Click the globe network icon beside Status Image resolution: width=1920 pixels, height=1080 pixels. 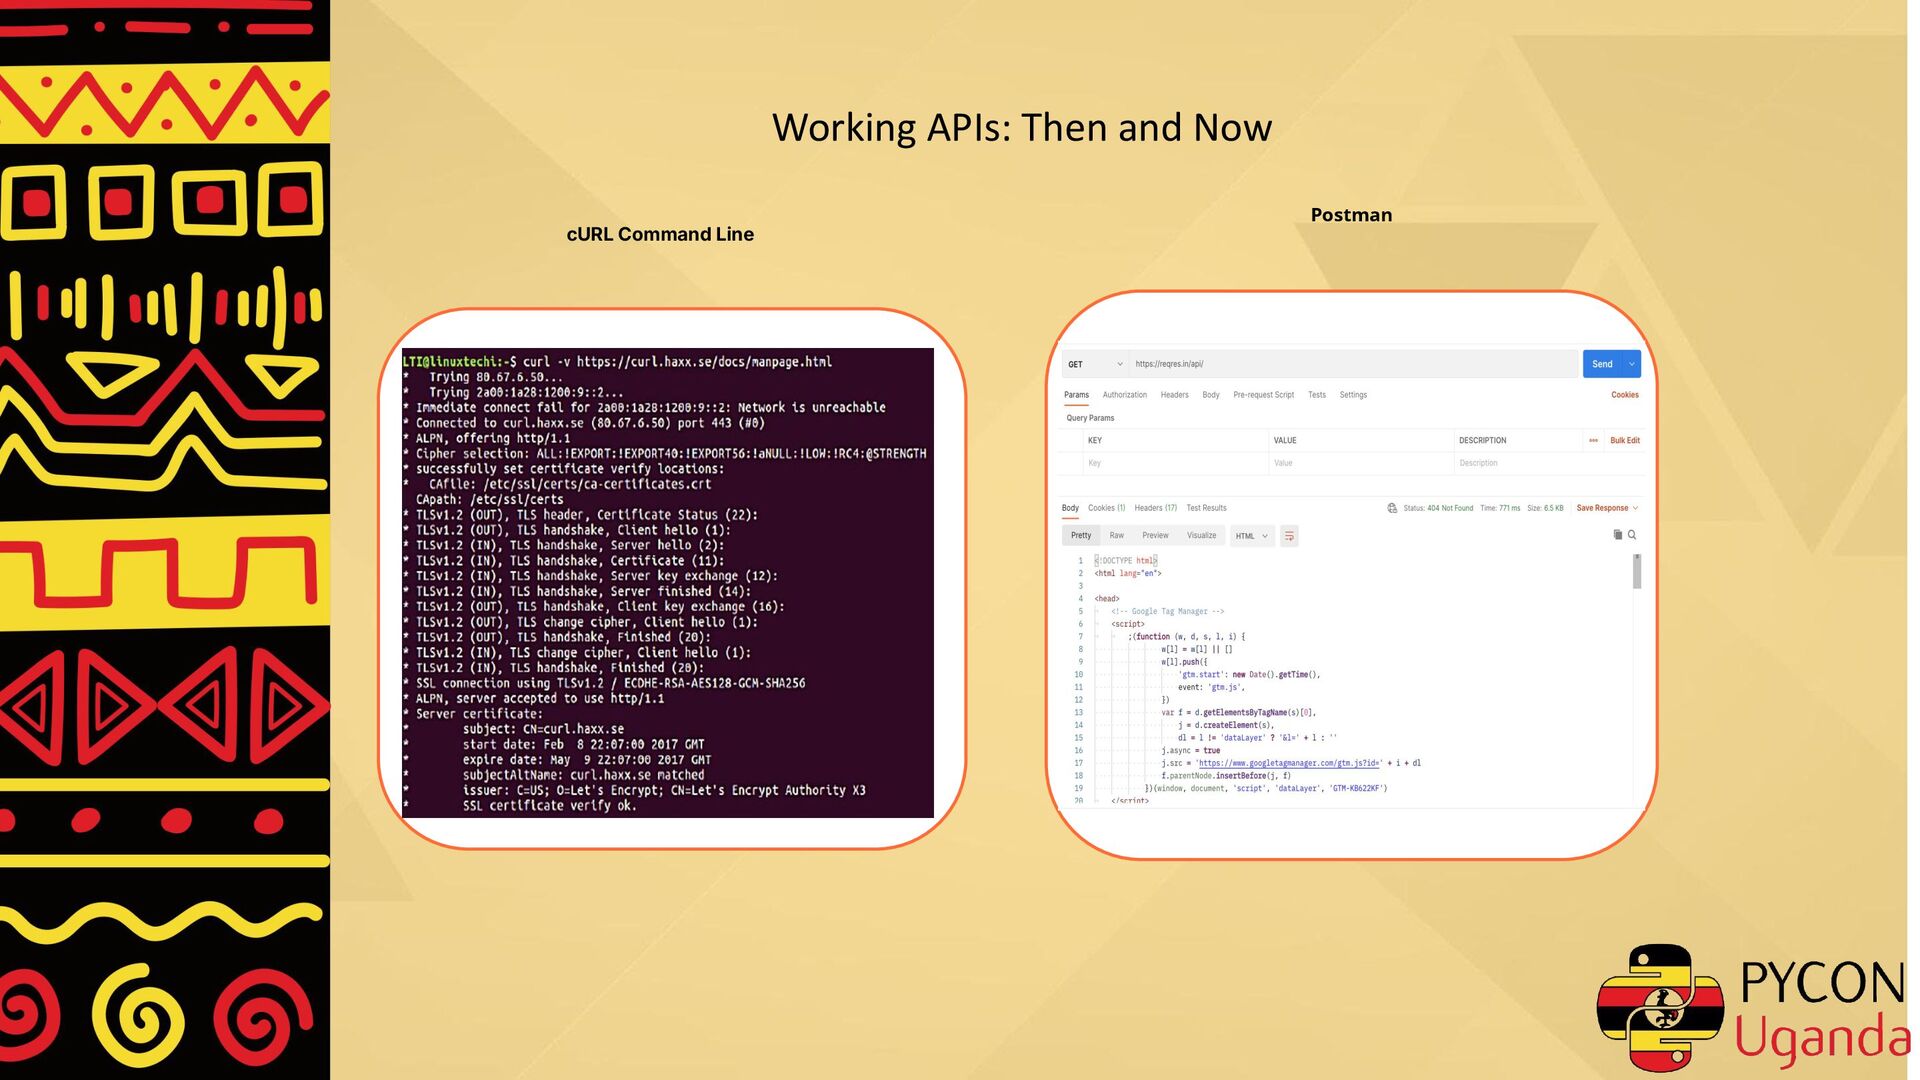pyautogui.click(x=1392, y=508)
